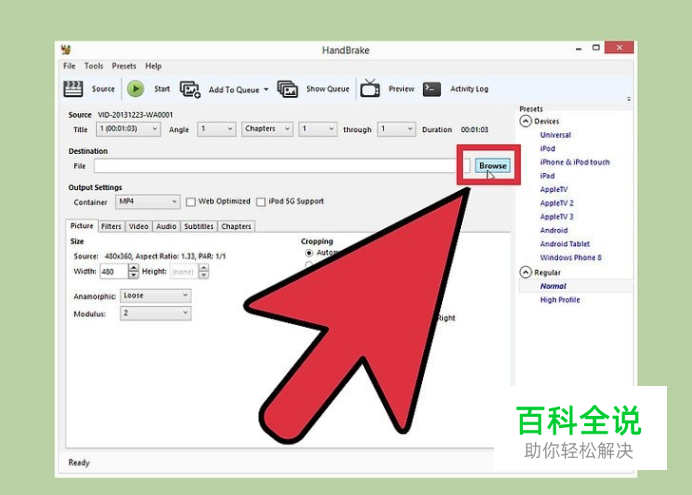
Task: Select the iPhone & iPod touch preset
Action: [575, 162]
